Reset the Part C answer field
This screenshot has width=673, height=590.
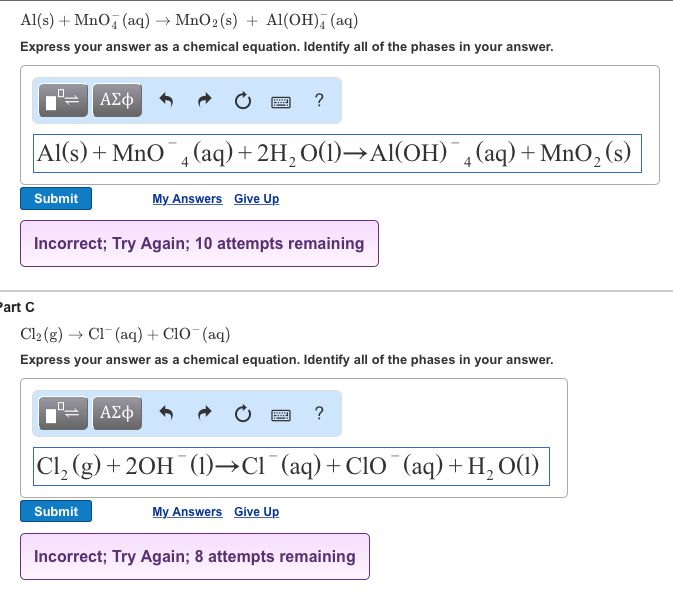click(243, 414)
